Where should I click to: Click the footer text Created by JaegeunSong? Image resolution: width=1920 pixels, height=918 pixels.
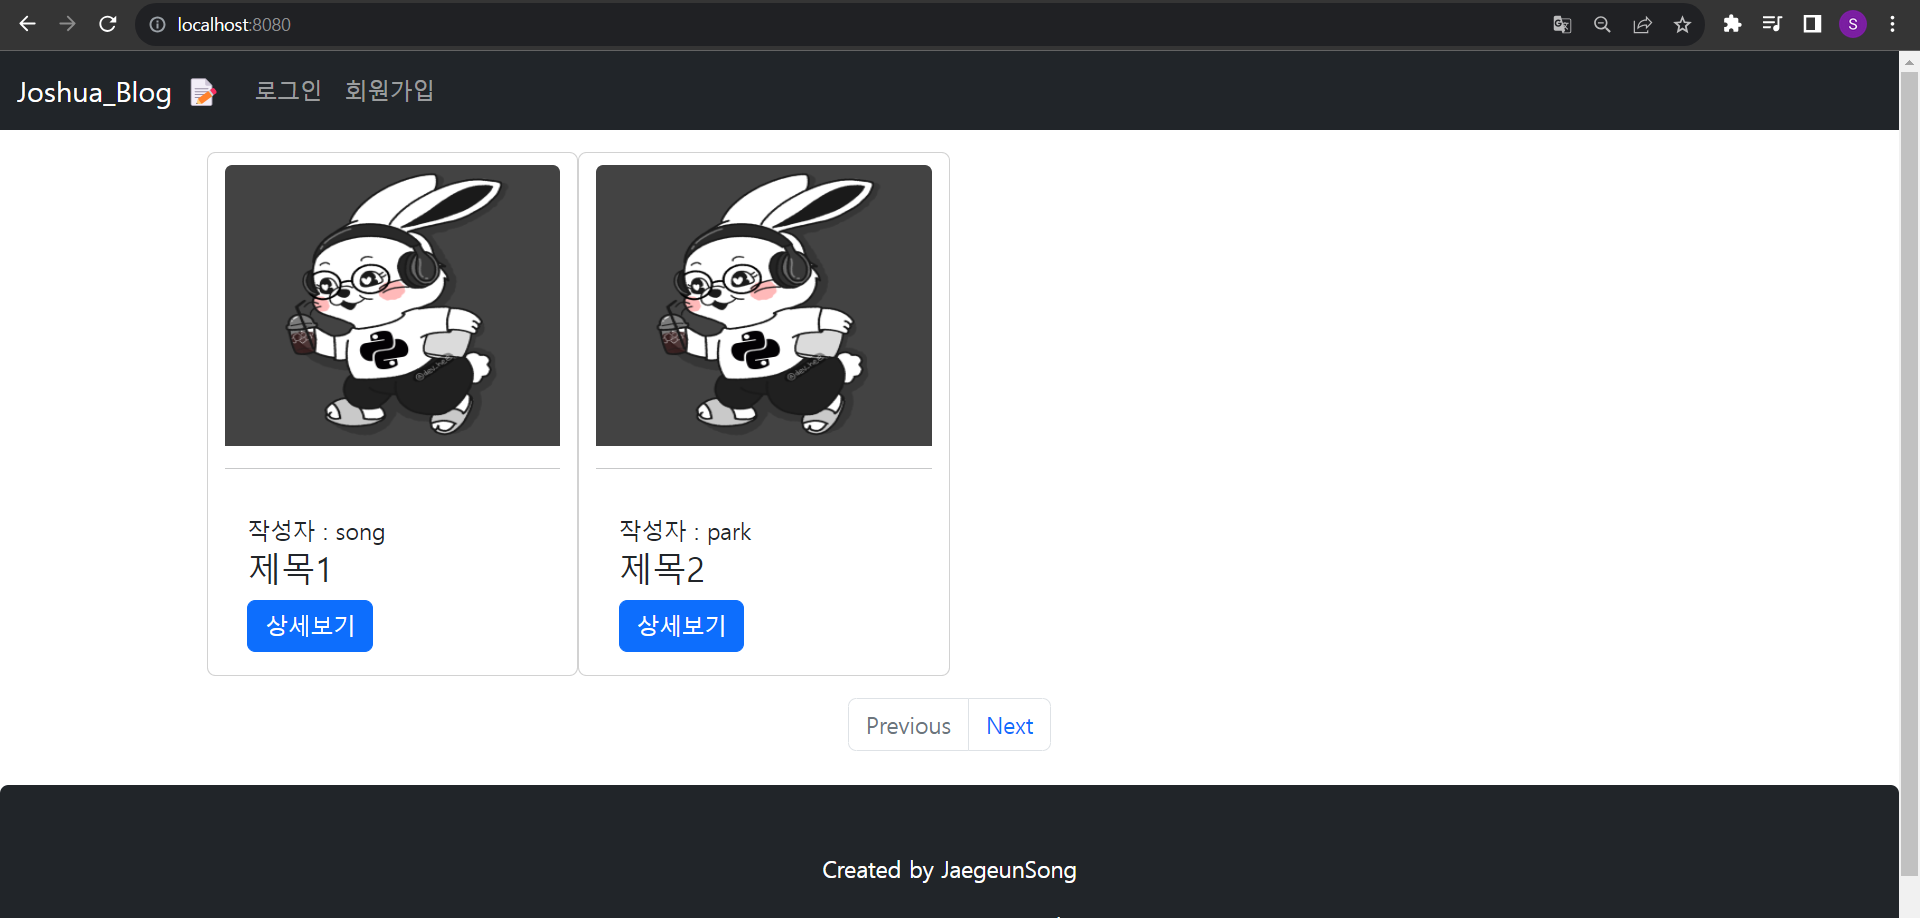click(x=949, y=870)
